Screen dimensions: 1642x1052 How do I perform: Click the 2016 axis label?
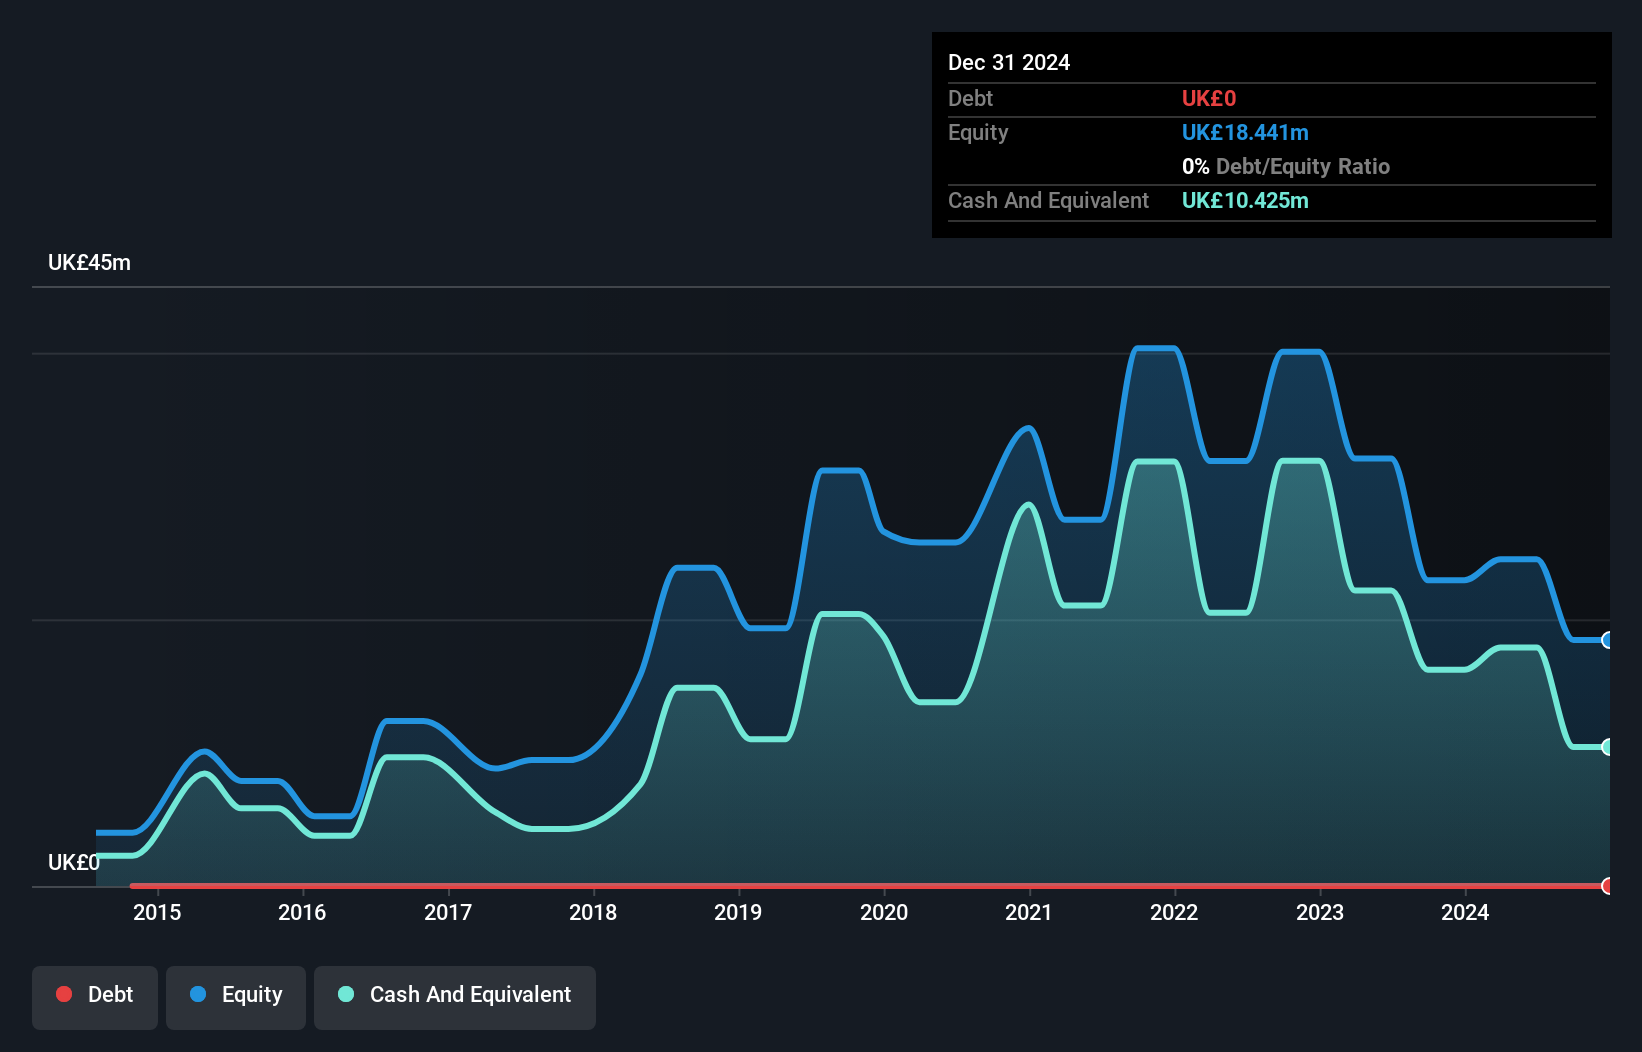point(302,912)
